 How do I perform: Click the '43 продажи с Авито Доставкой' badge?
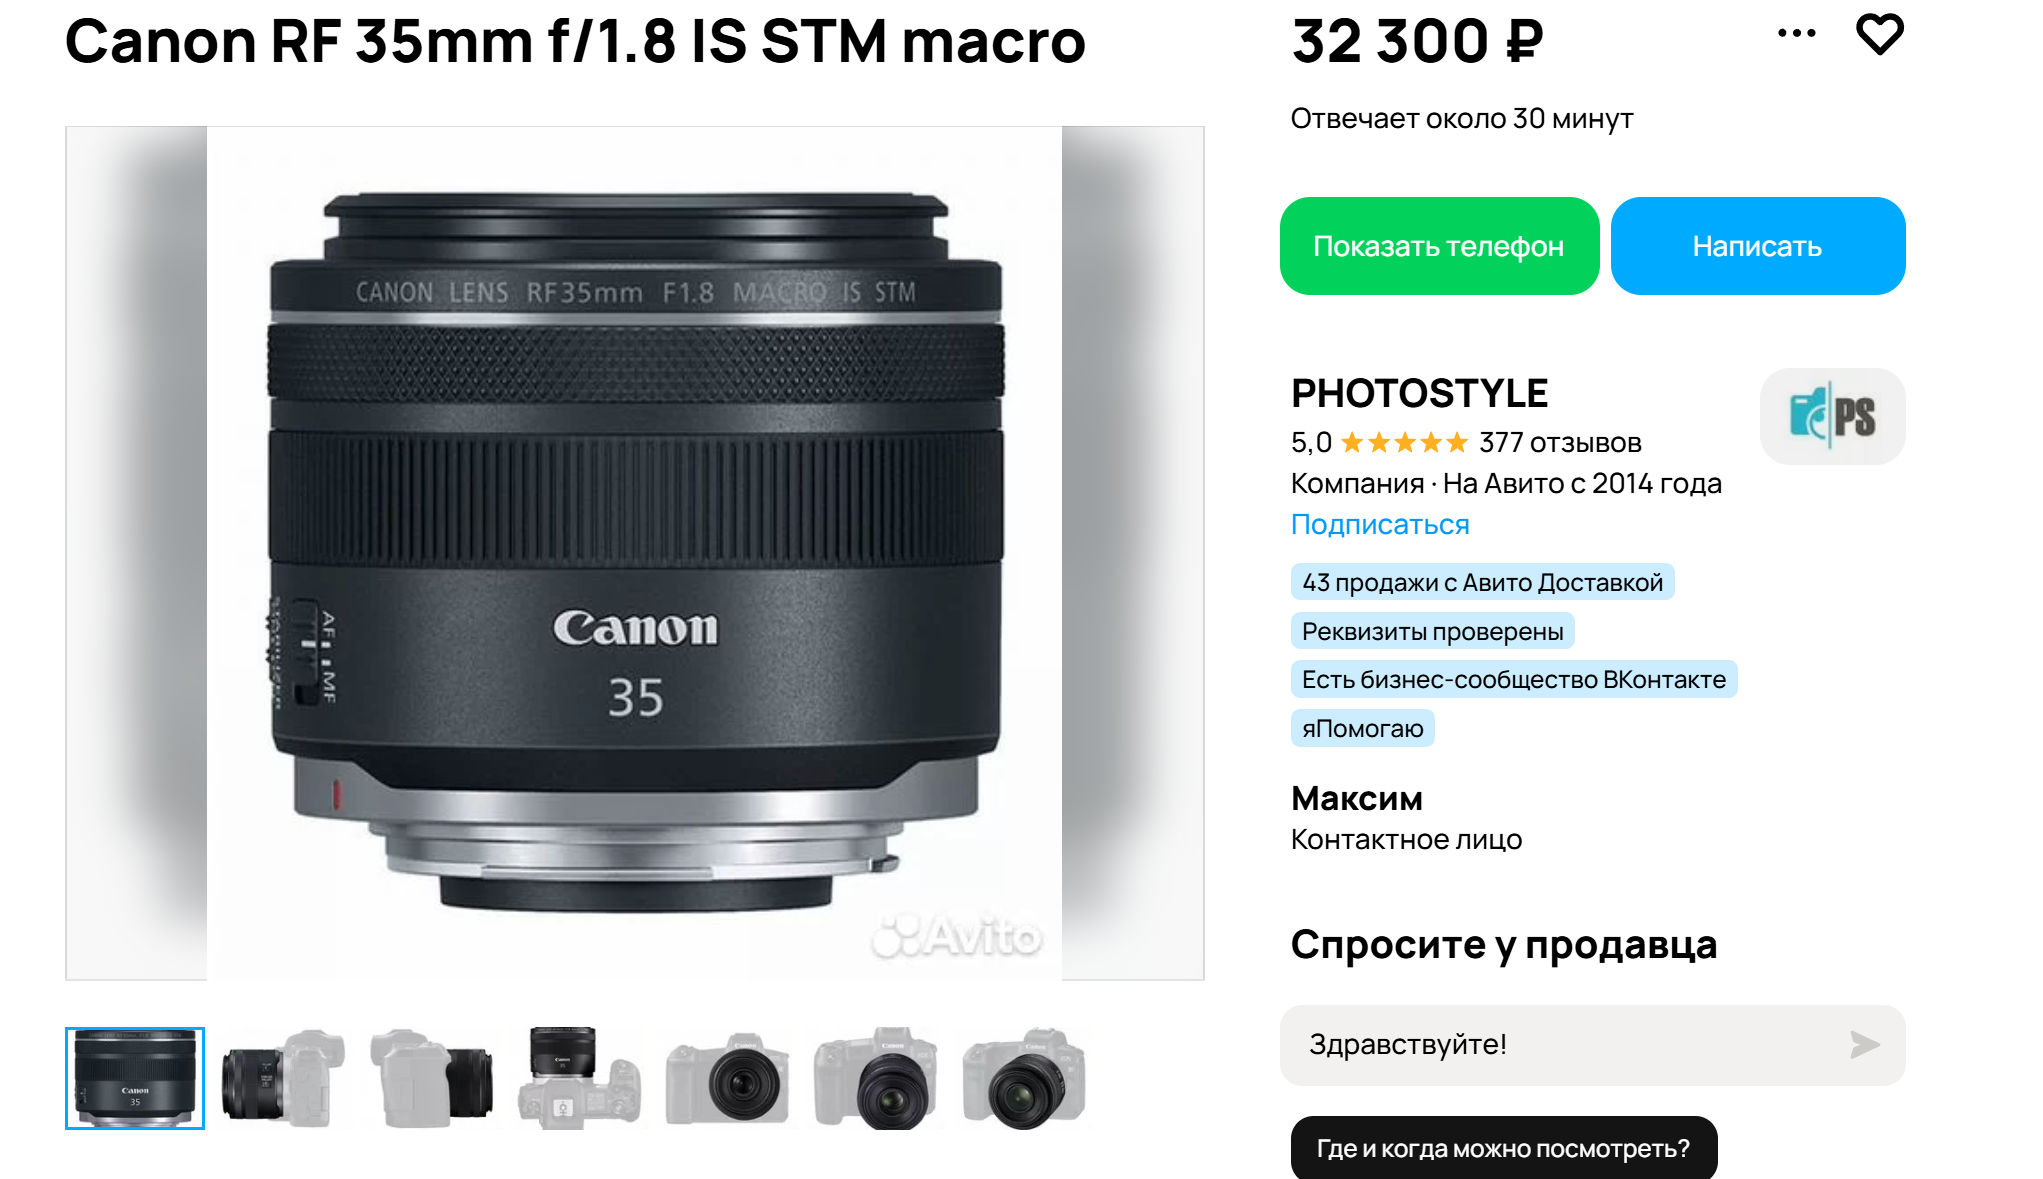click(1482, 582)
